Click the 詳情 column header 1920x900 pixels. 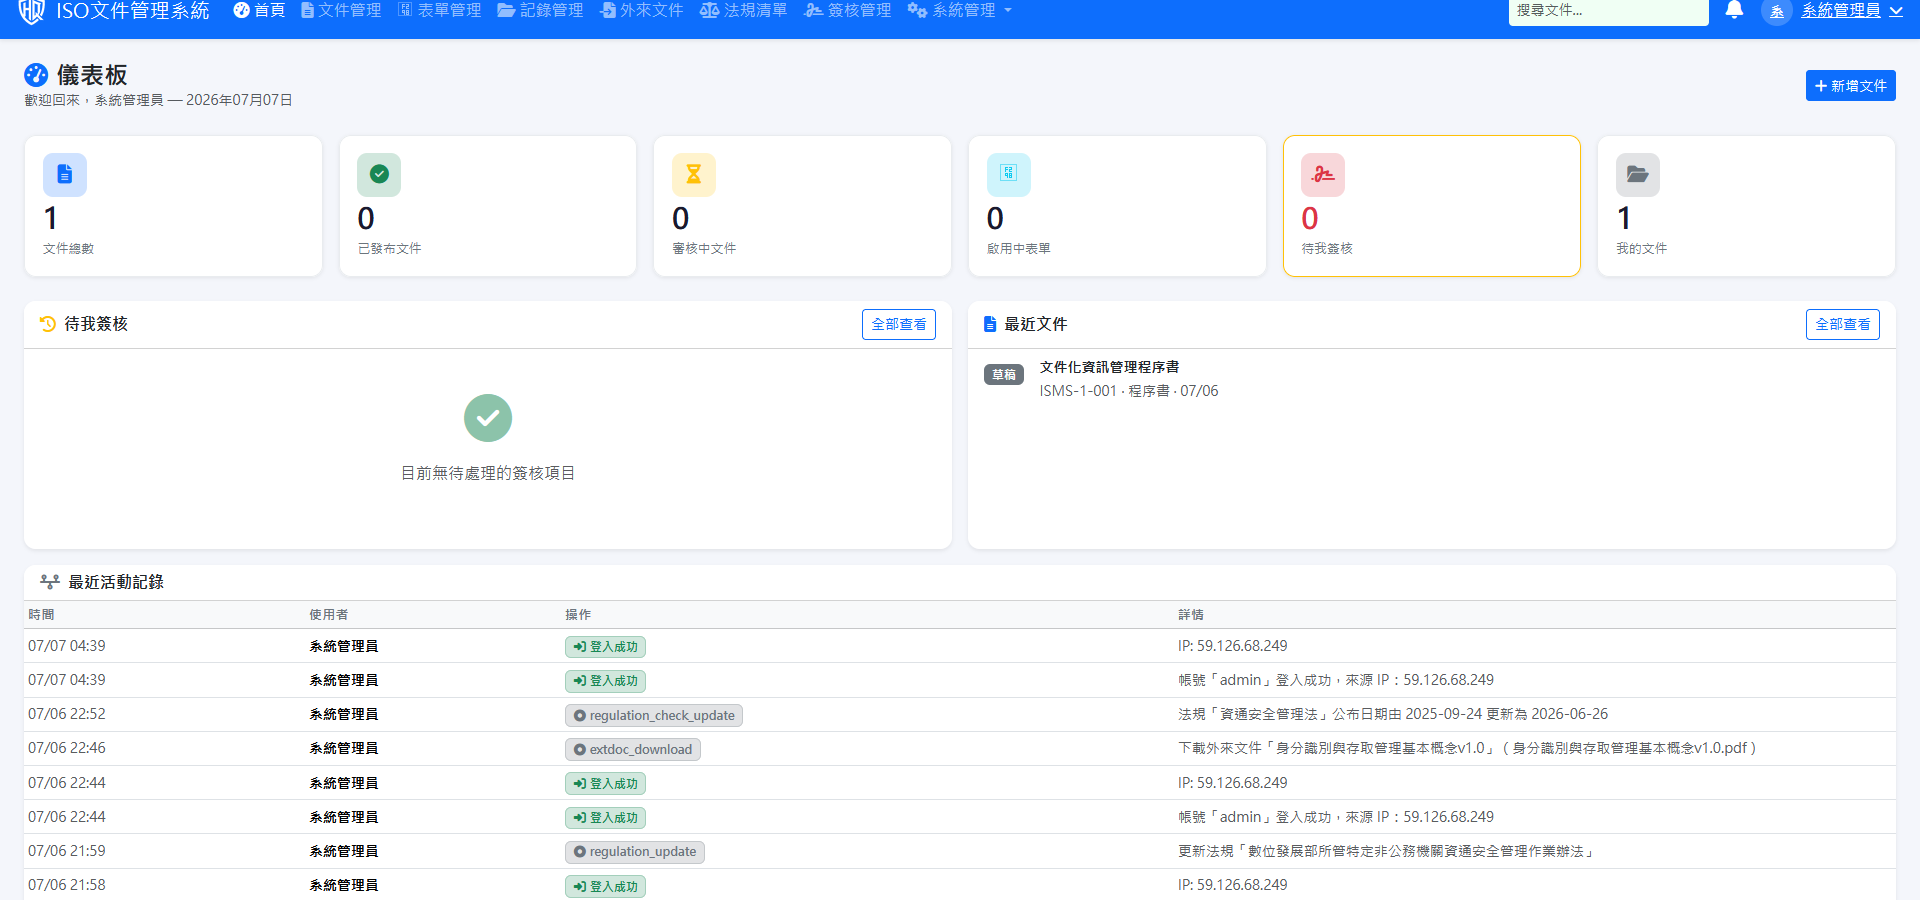click(1191, 615)
